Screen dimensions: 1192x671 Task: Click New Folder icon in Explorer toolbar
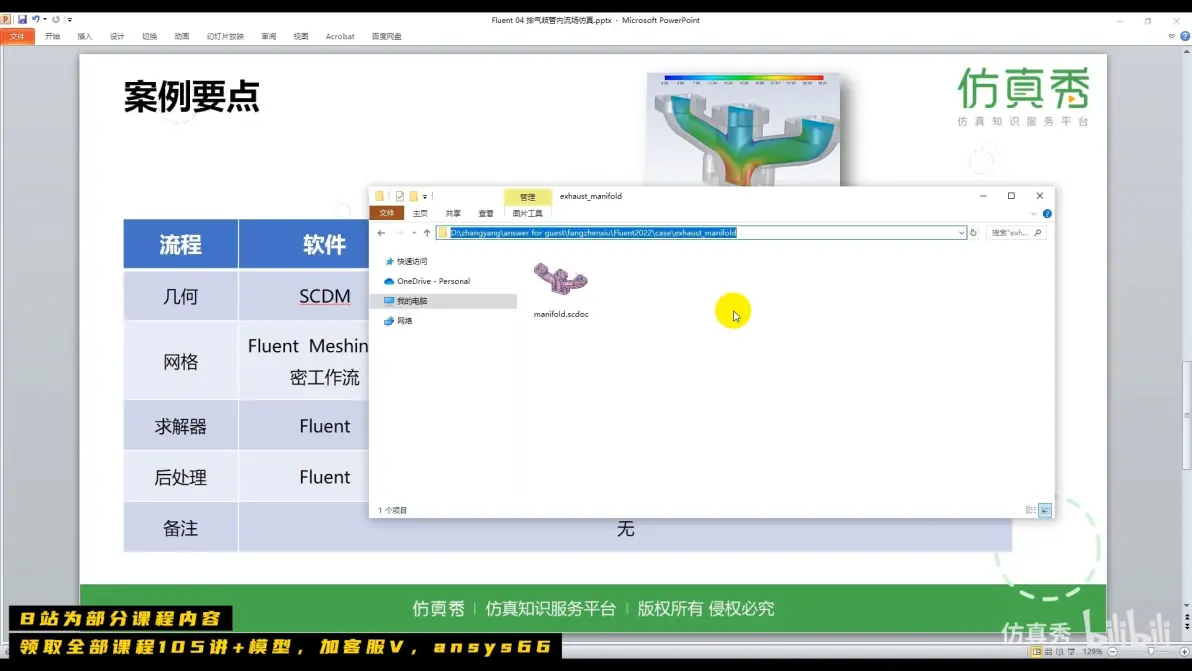(414, 196)
